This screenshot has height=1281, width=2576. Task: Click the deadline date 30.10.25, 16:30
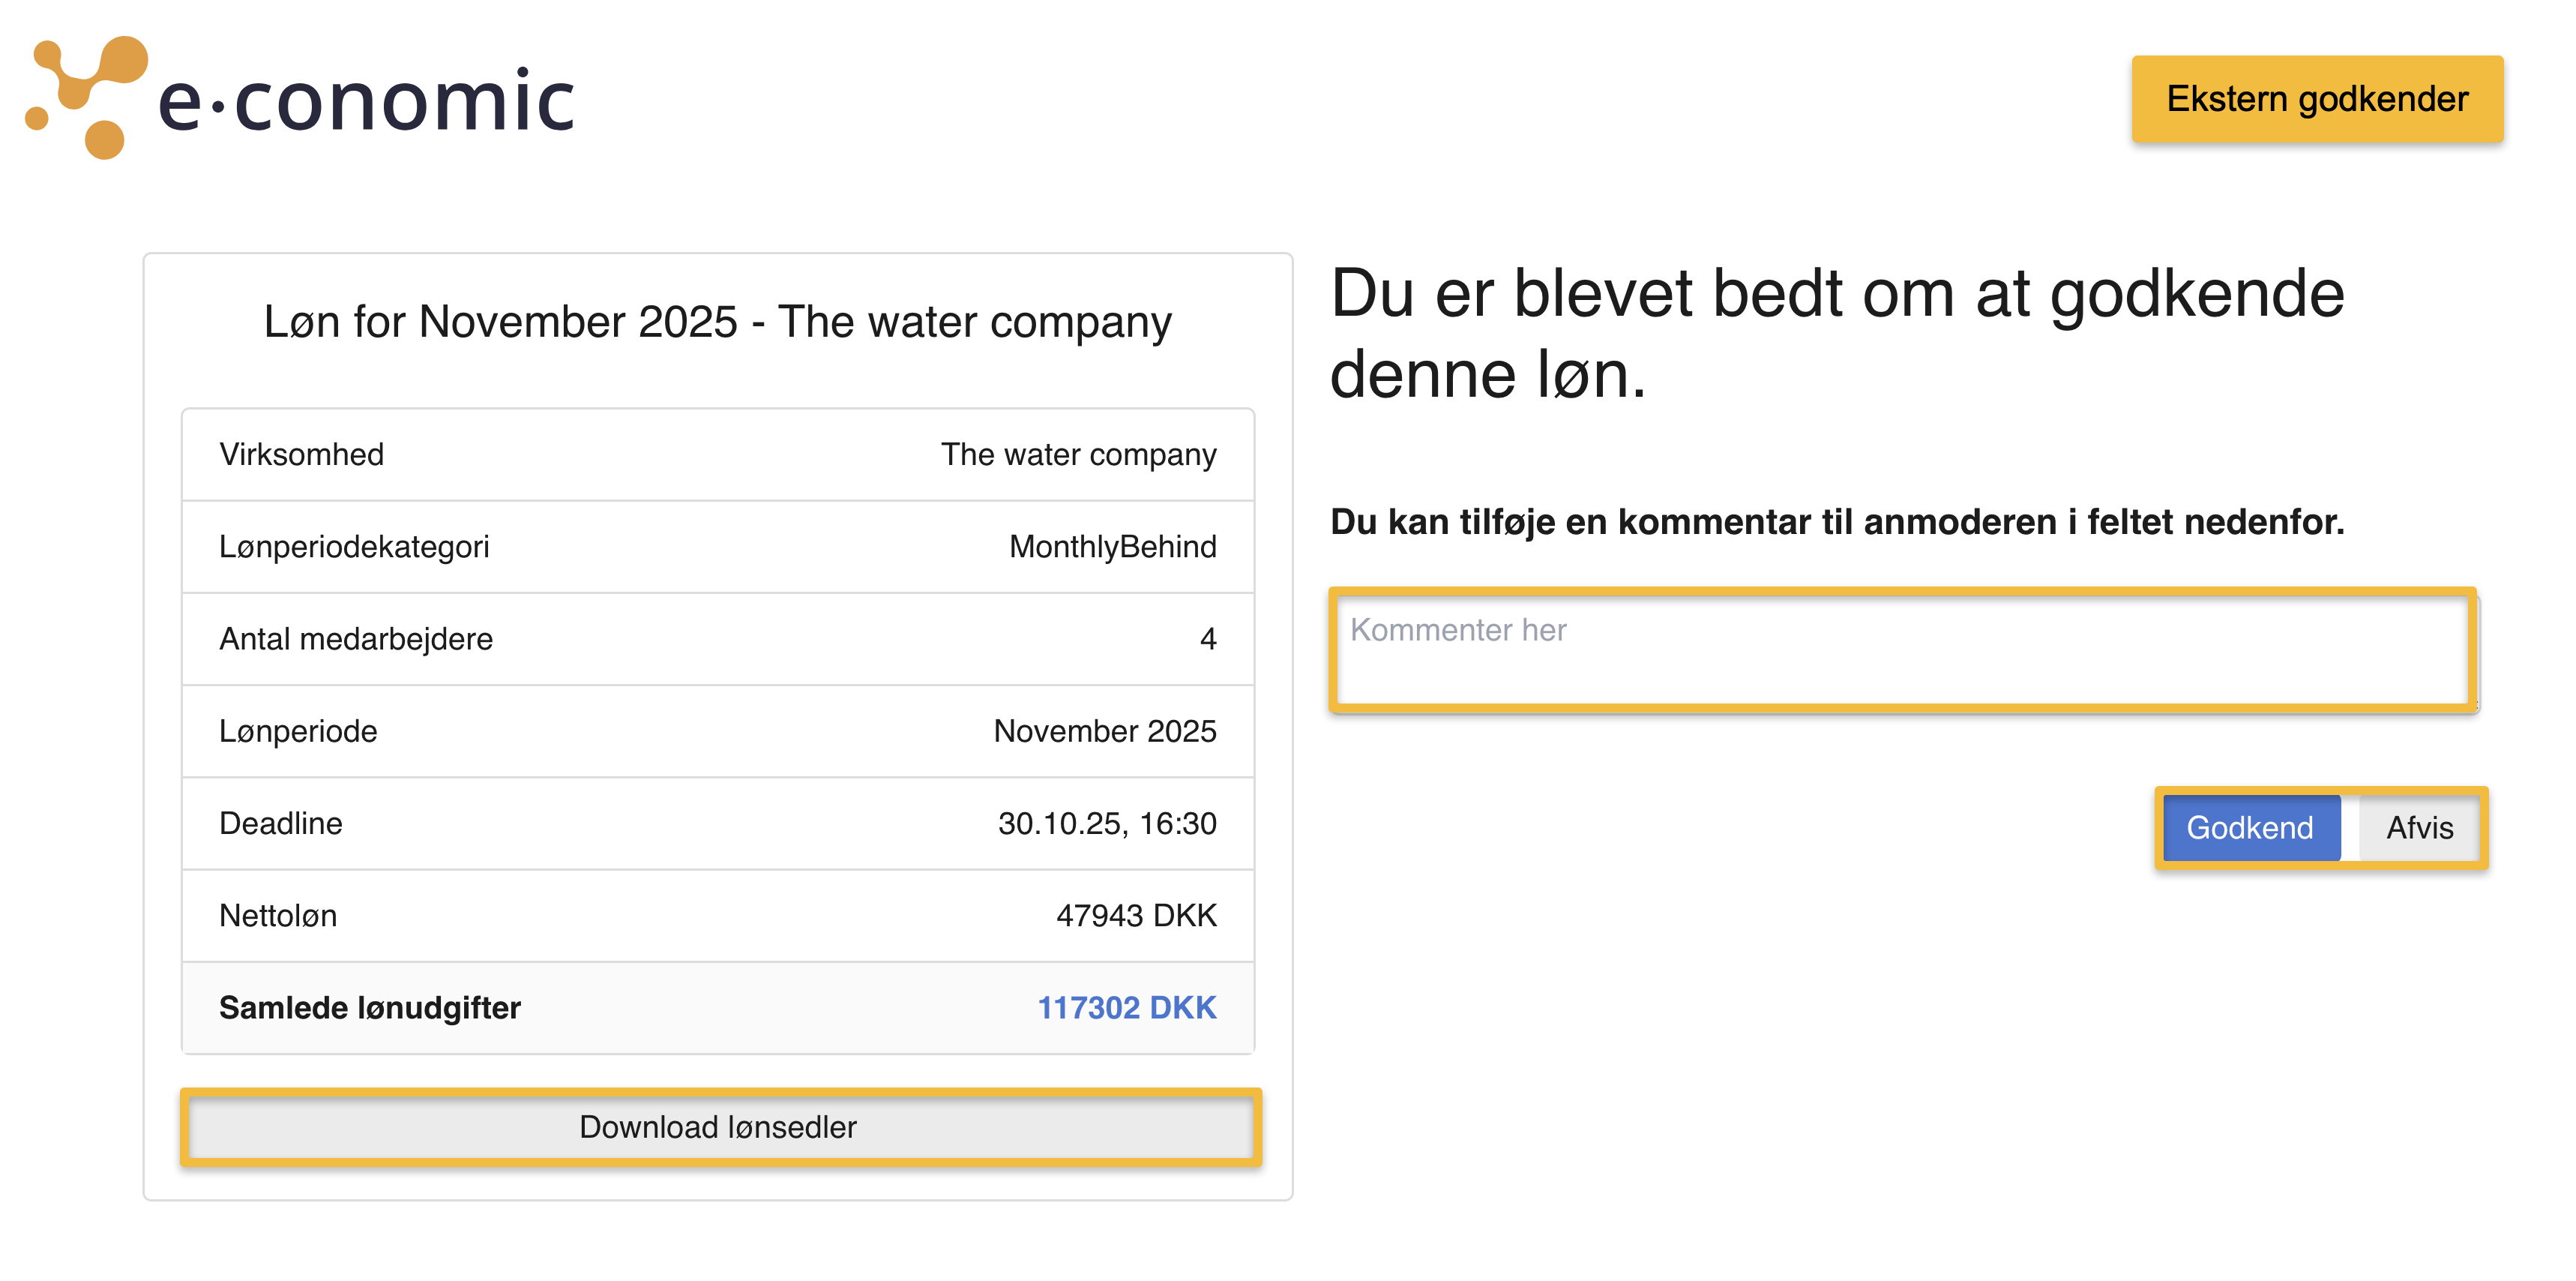coord(1107,823)
